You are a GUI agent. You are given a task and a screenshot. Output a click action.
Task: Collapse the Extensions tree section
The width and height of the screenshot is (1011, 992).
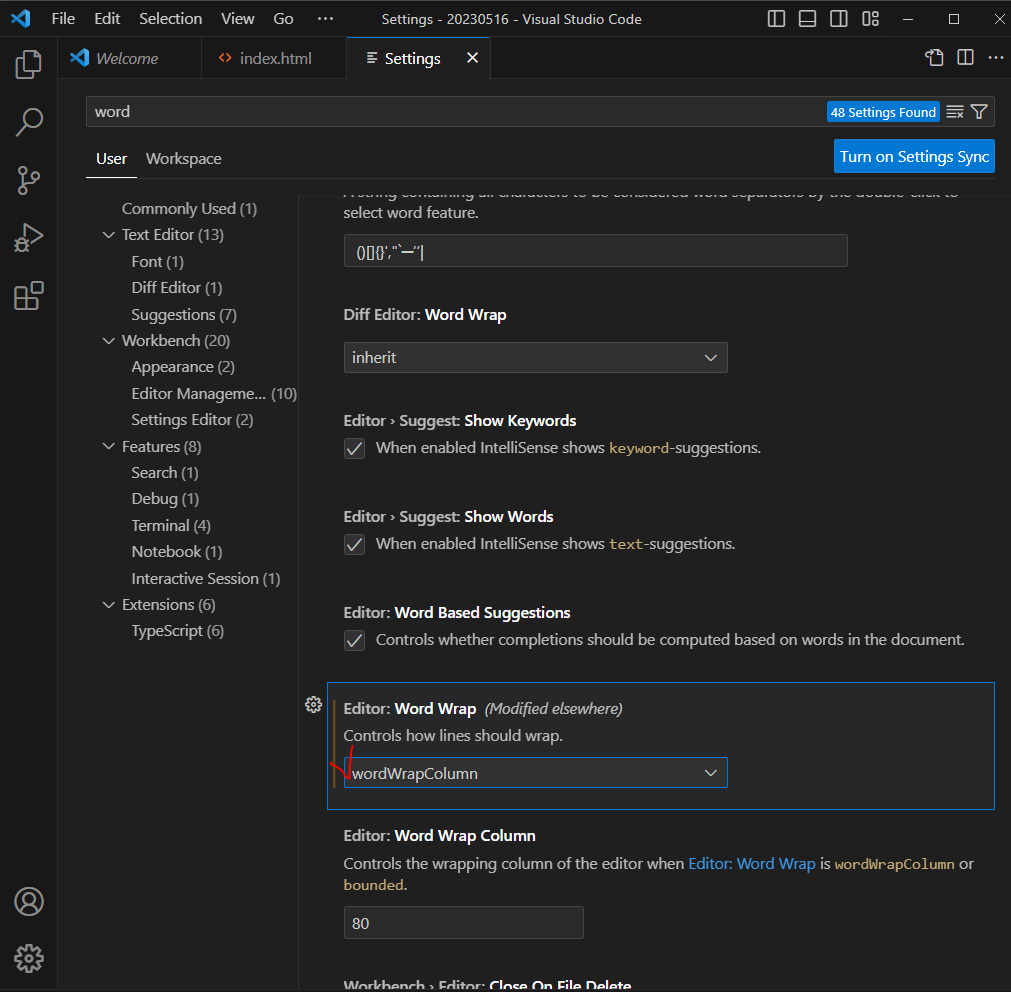click(x=108, y=605)
